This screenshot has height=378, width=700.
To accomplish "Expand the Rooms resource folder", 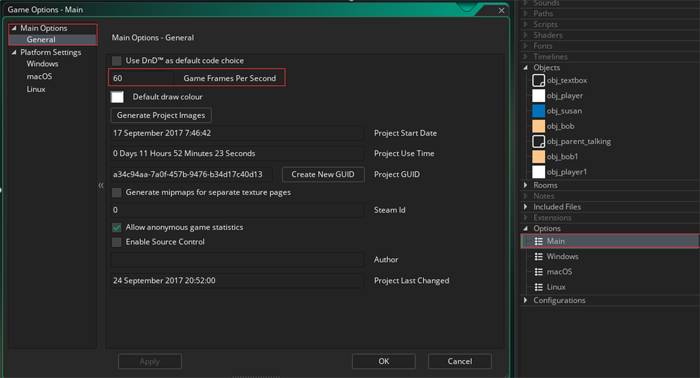I will [525, 185].
